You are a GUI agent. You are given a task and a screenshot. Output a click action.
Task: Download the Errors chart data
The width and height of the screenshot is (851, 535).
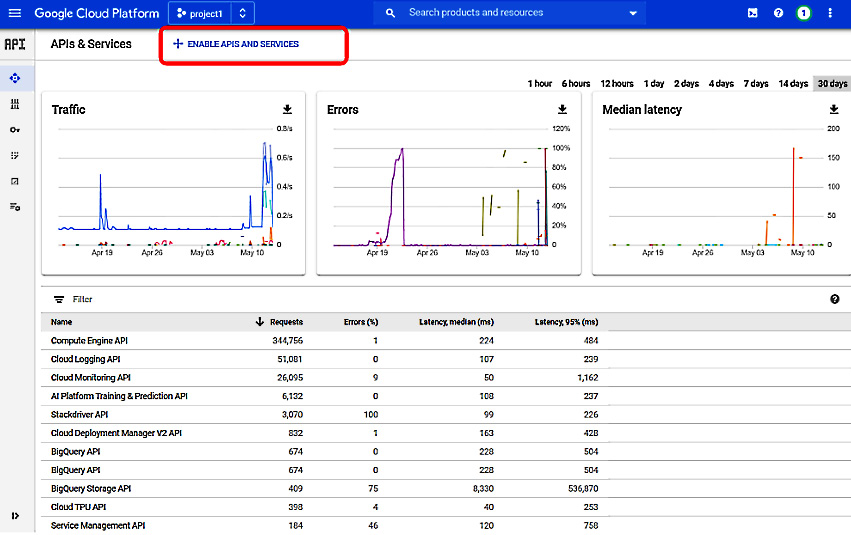coord(562,110)
